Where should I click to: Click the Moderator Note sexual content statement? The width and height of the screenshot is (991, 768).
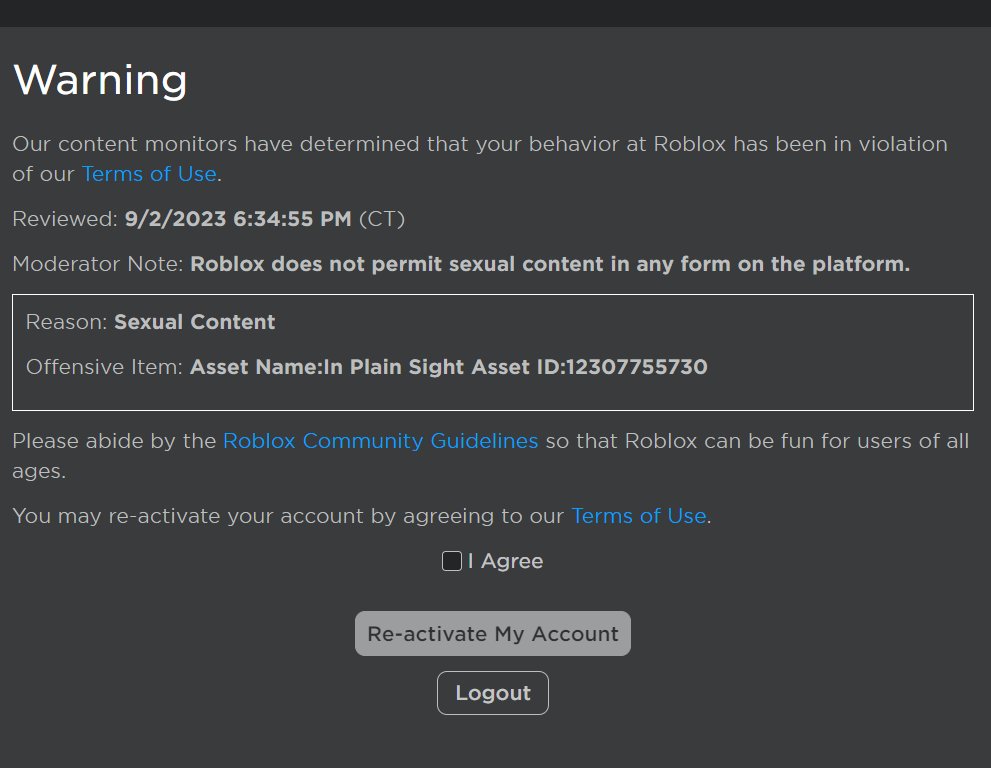click(550, 264)
